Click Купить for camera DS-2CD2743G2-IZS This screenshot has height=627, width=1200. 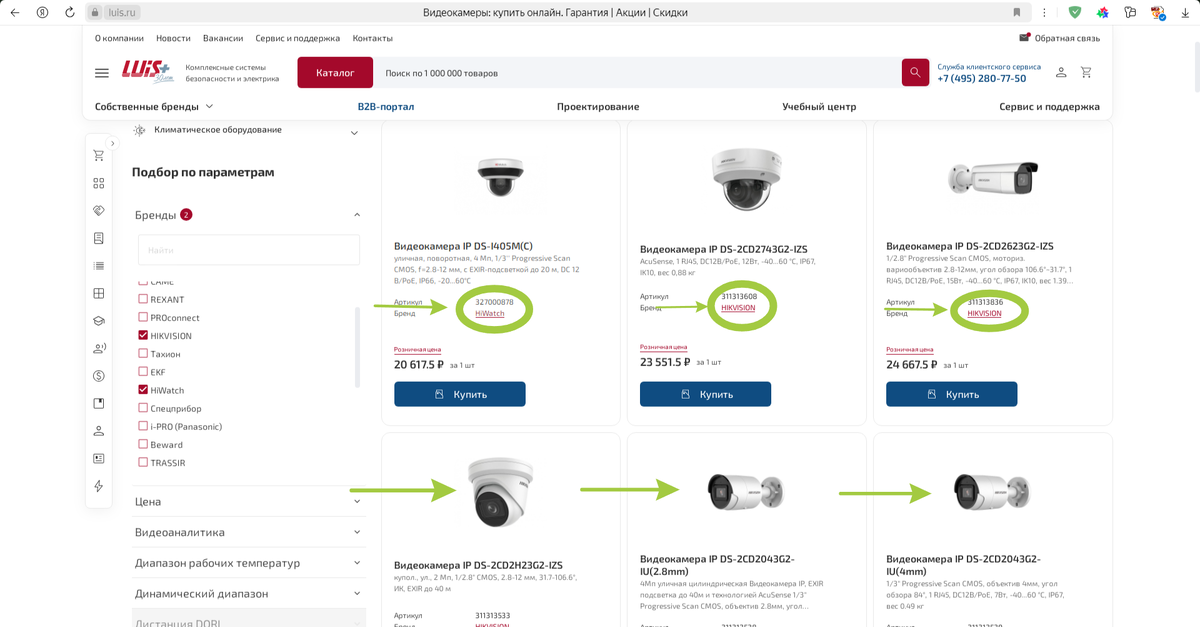click(705, 394)
